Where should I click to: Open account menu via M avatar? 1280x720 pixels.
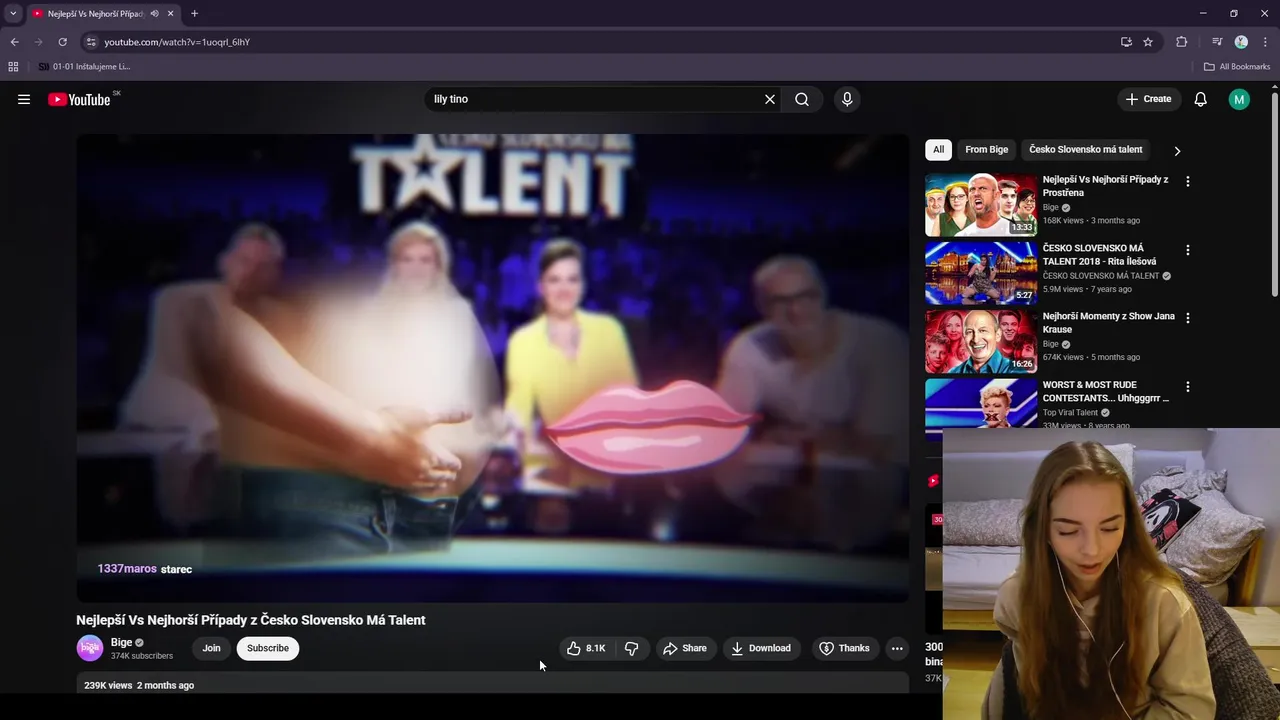[1239, 99]
